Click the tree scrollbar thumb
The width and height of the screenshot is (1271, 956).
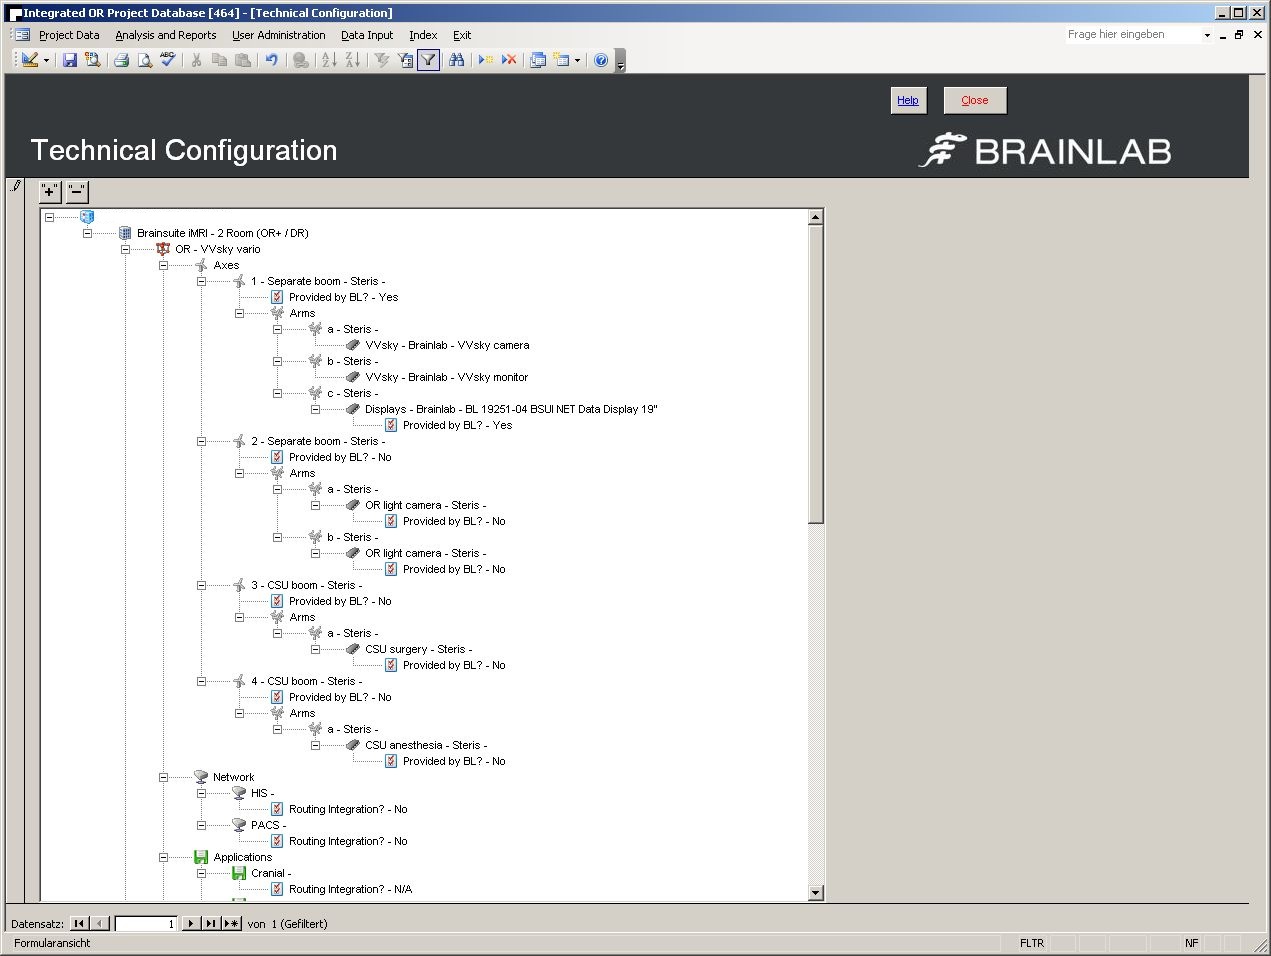(x=816, y=374)
